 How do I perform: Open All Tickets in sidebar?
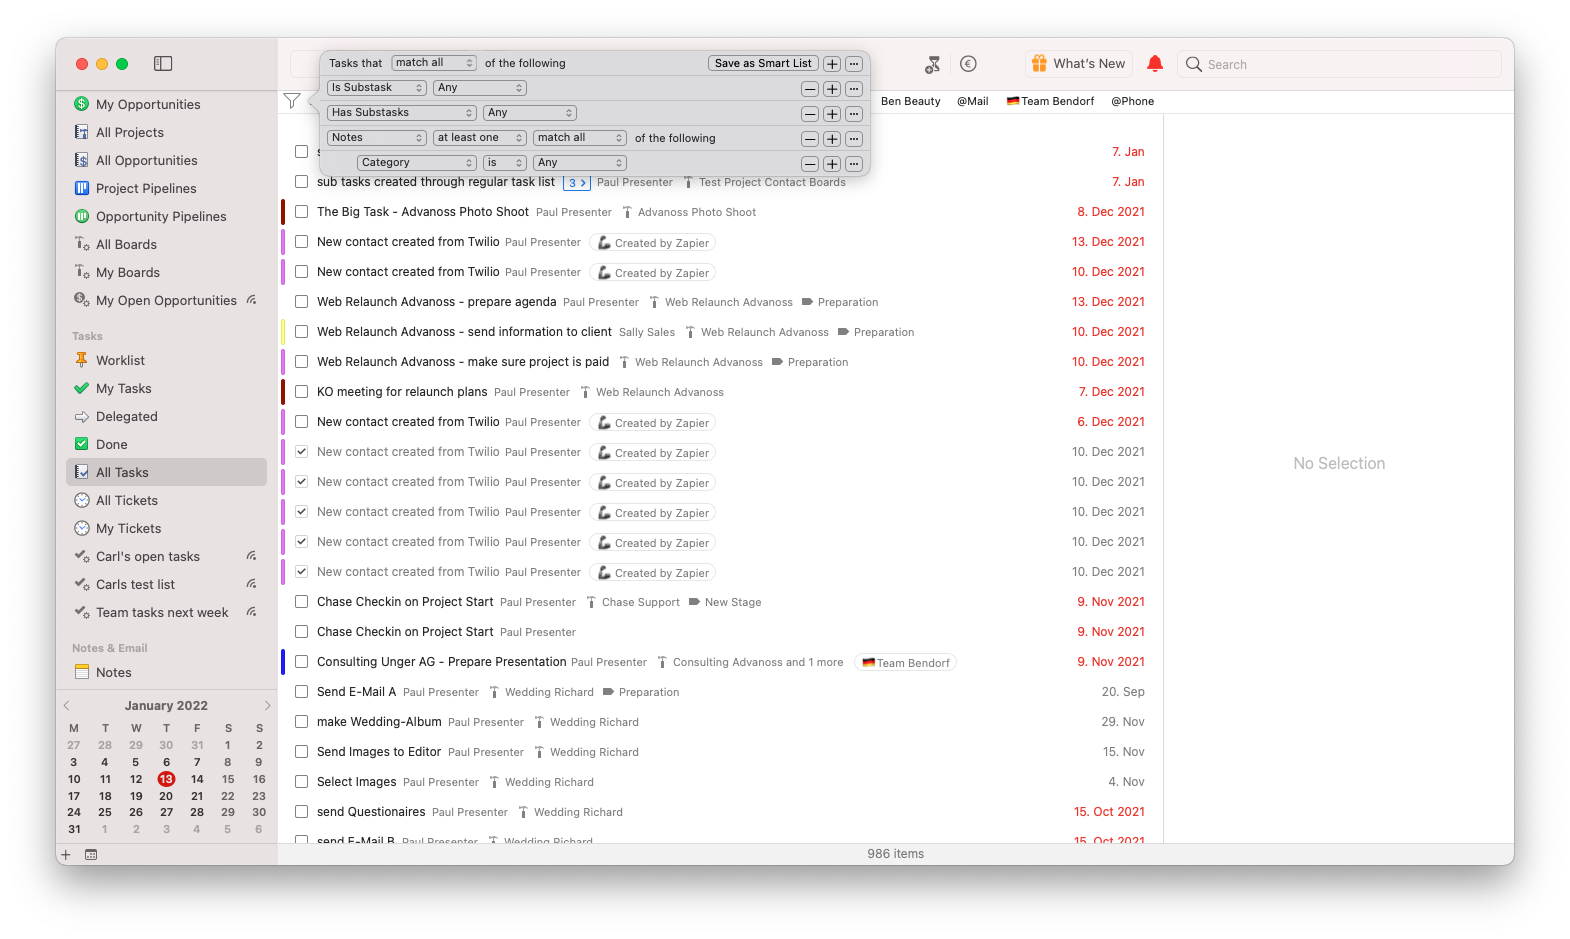127,500
